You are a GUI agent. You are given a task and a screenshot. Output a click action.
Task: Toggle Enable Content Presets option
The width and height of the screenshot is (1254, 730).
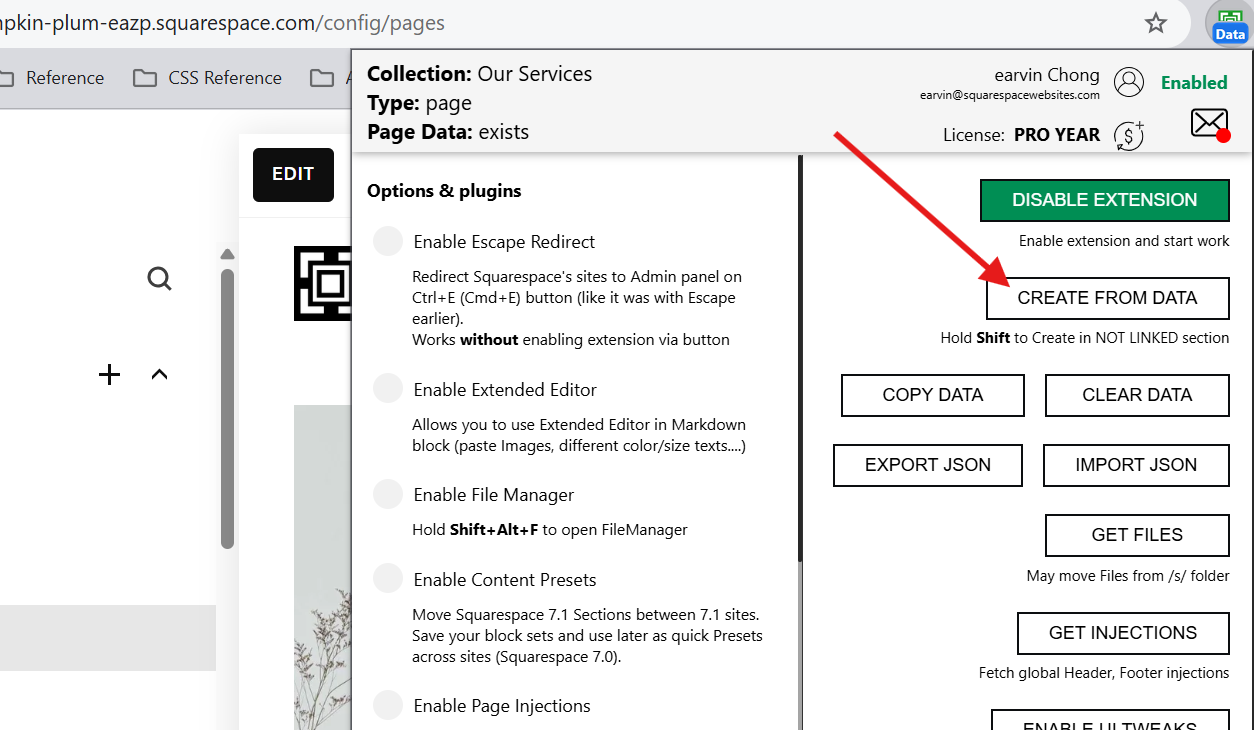coord(388,579)
